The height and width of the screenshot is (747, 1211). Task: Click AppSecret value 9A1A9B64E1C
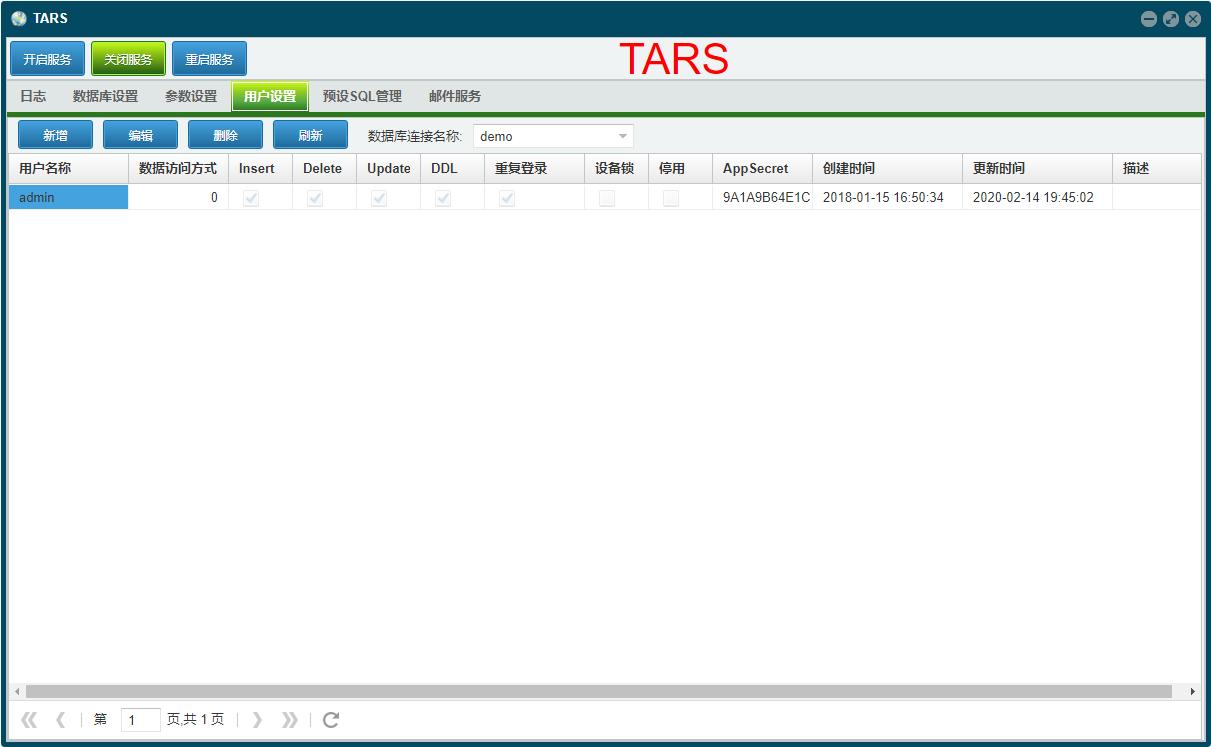pyautogui.click(x=765, y=197)
